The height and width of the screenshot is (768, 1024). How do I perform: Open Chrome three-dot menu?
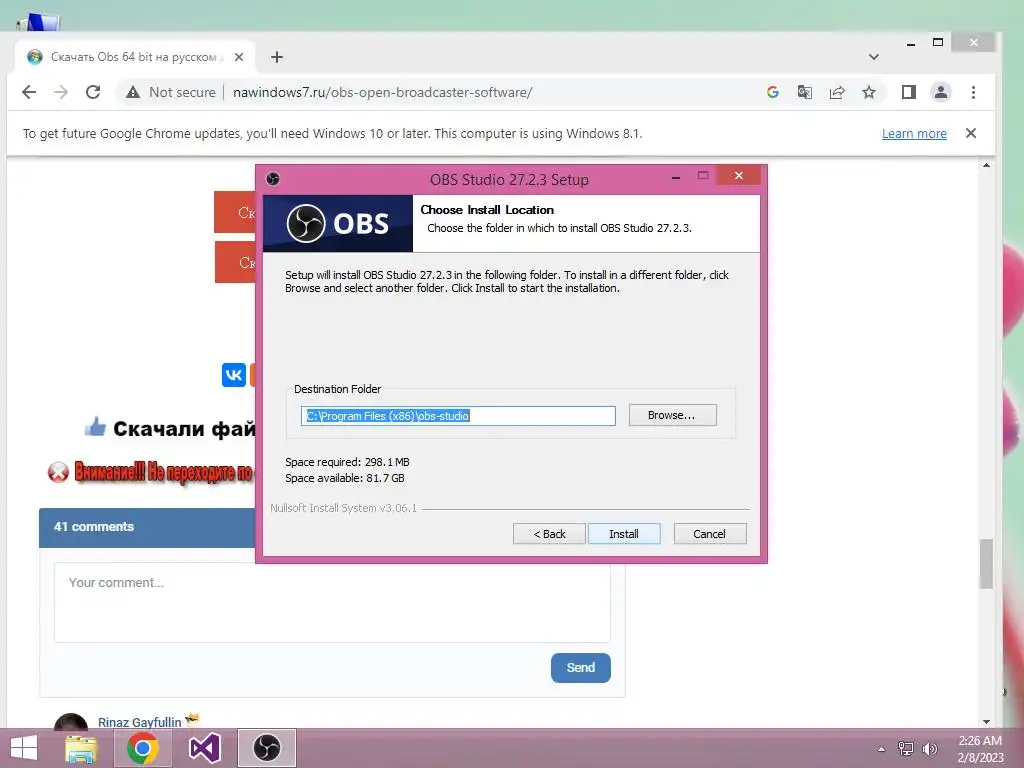tap(973, 92)
